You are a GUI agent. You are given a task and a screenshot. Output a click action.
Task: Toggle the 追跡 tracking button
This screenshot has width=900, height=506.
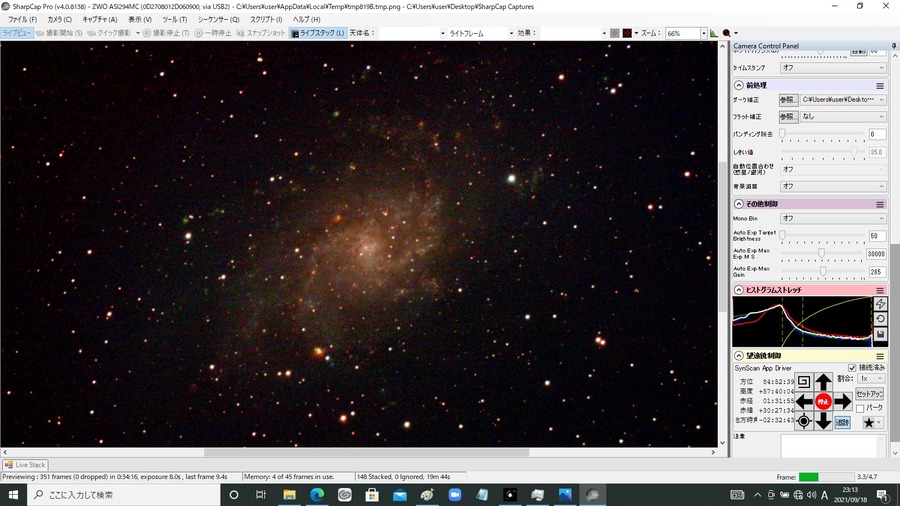tap(842, 422)
